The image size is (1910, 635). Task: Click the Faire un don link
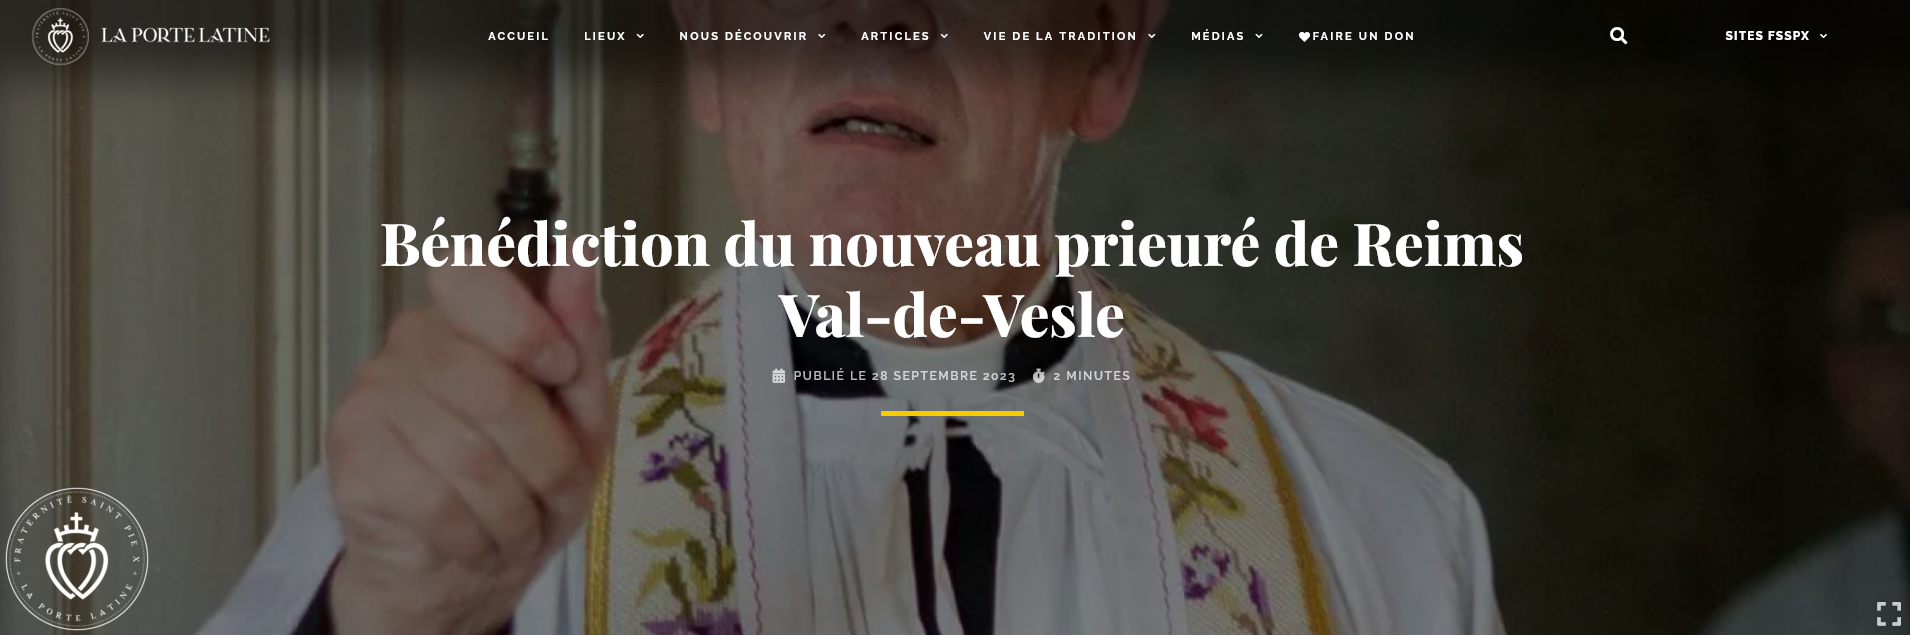point(1356,36)
